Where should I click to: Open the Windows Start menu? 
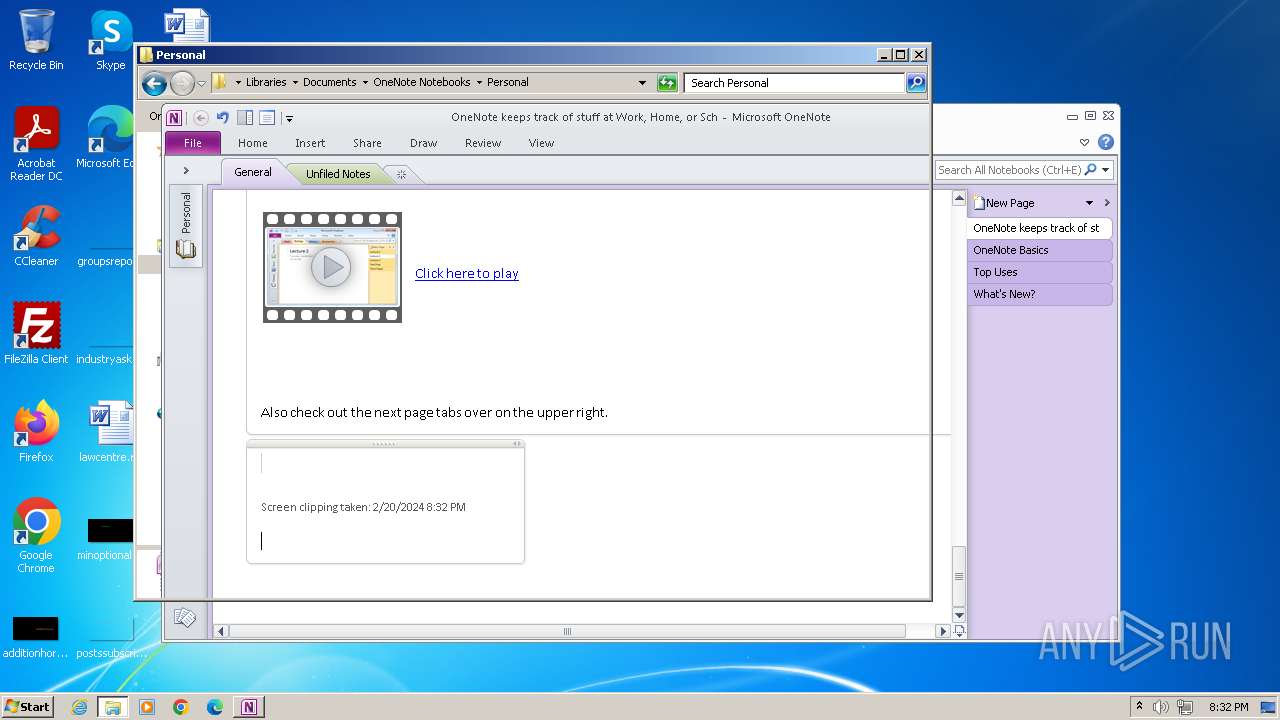[x=27, y=706]
